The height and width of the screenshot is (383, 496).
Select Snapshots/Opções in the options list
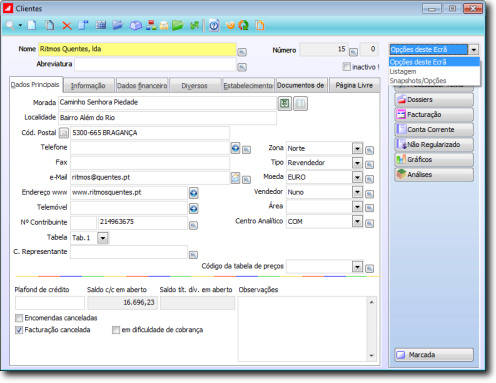(434, 81)
